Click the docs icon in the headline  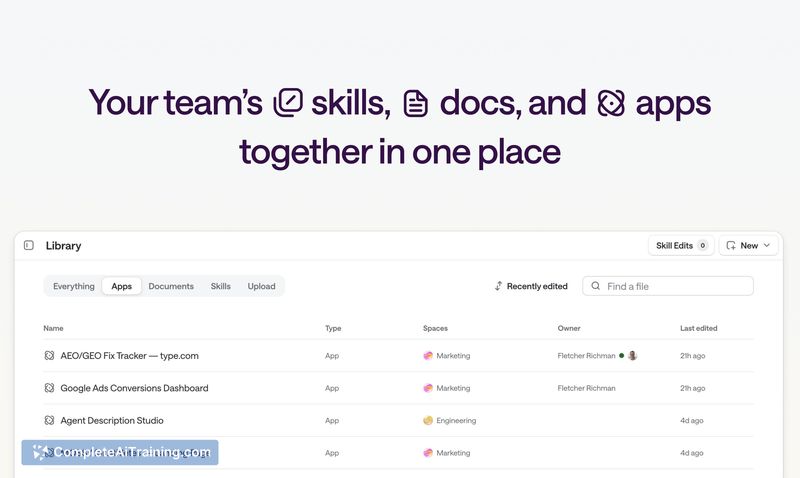click(x=416, y=103)
